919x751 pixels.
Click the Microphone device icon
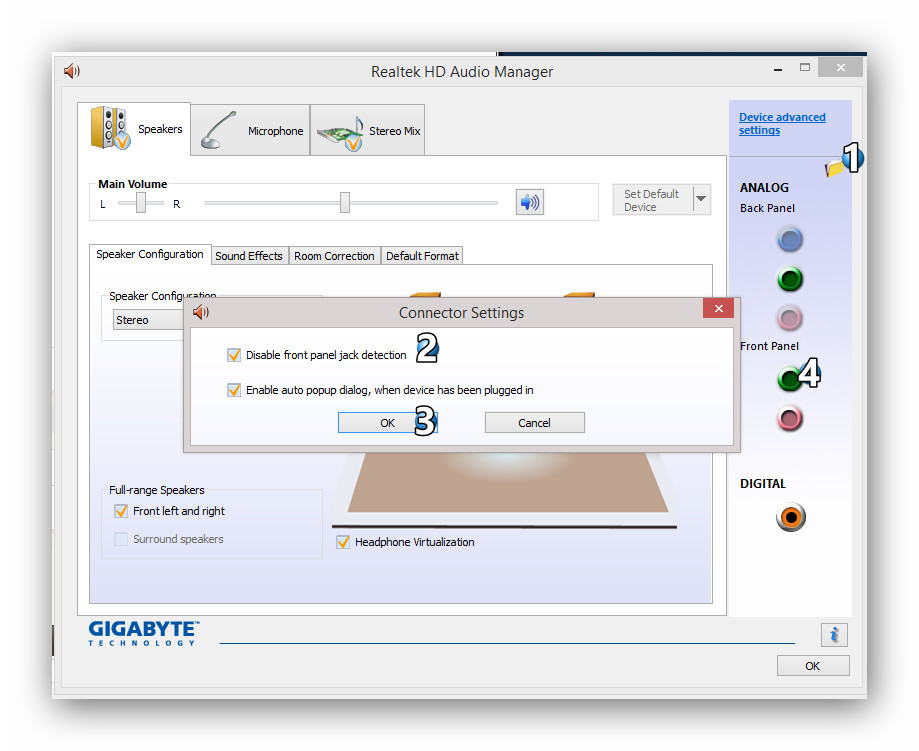pyautogui.click(x=217, y=130)
